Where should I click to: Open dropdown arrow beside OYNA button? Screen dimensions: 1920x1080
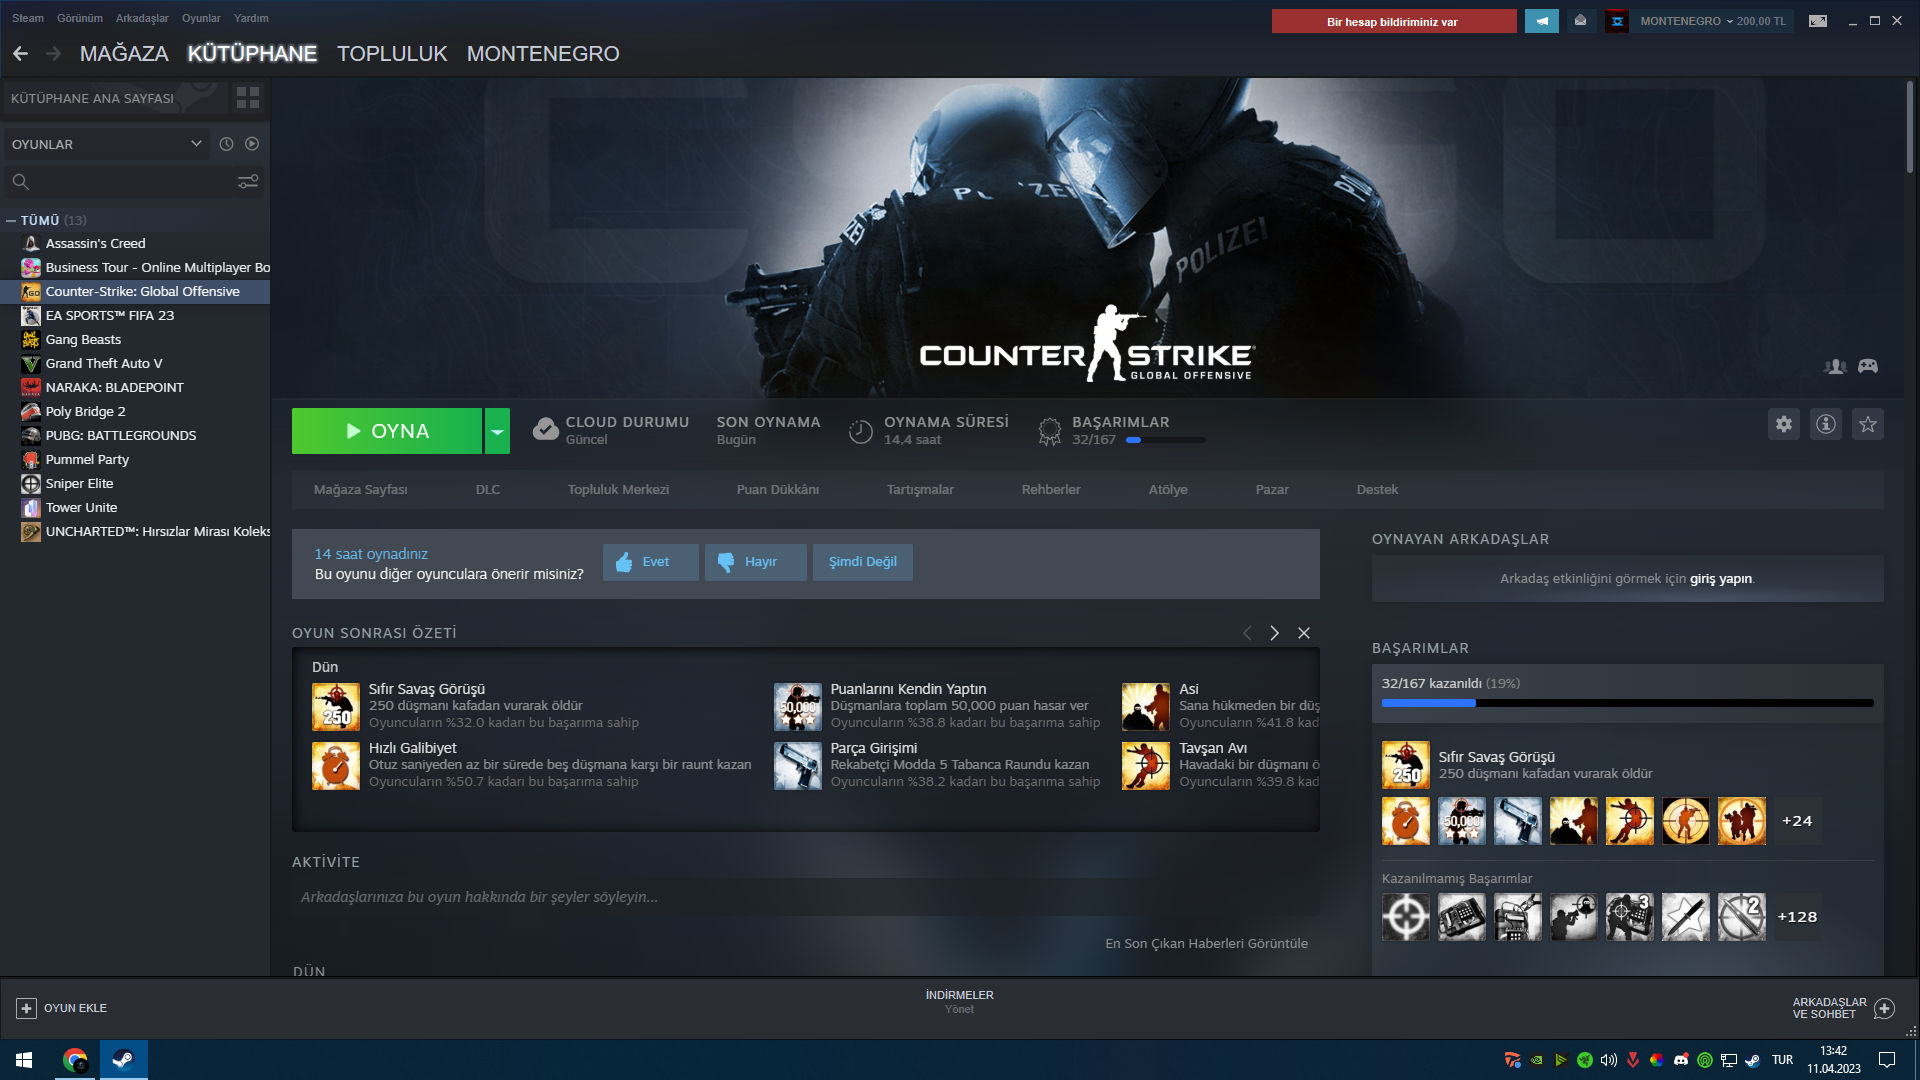point(497,431)
